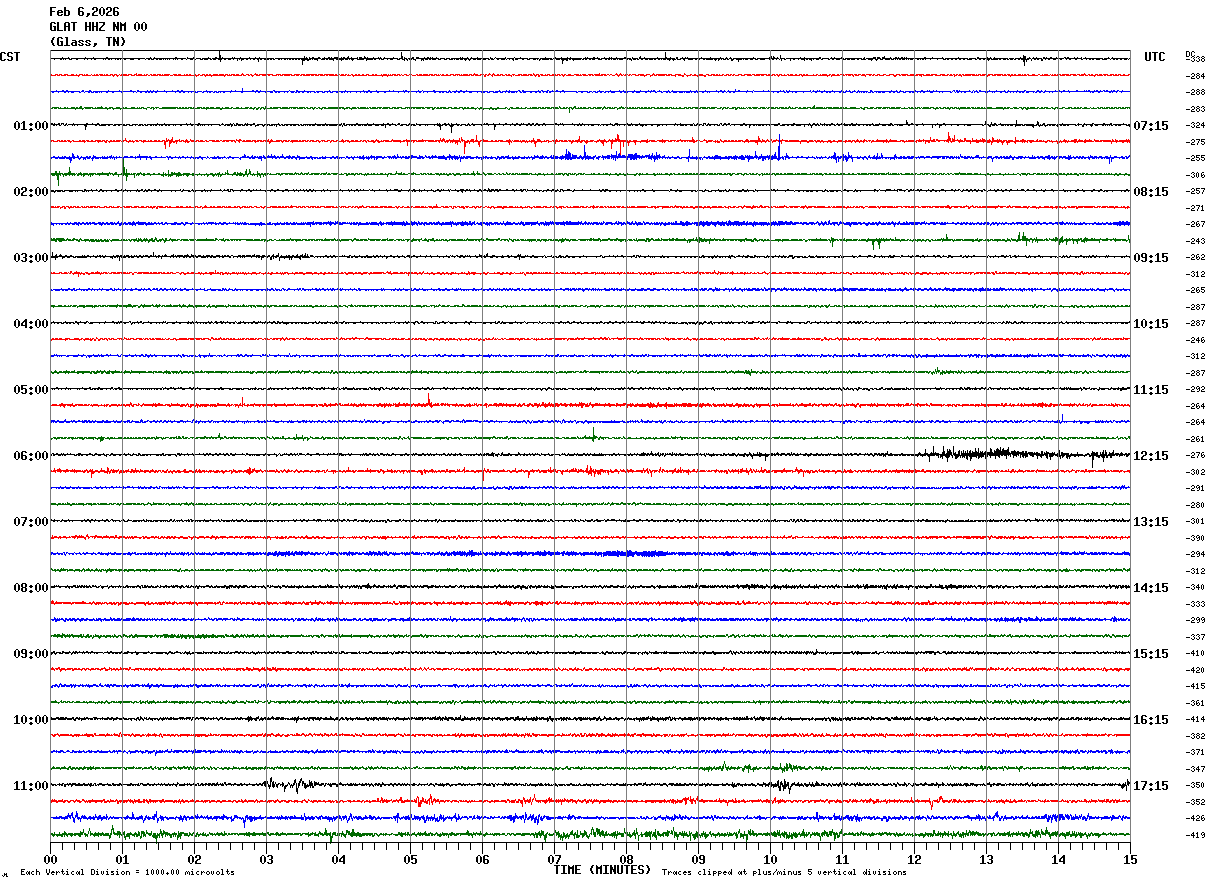The width and height of the screenshot is (1210, 886).
Task: Select the station header 'GLAT HHZ NM 00'
Action: 98,27
